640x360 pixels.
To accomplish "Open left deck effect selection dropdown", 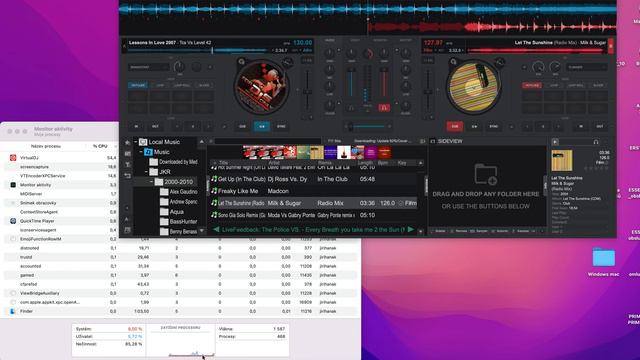I will pos(149,67).
